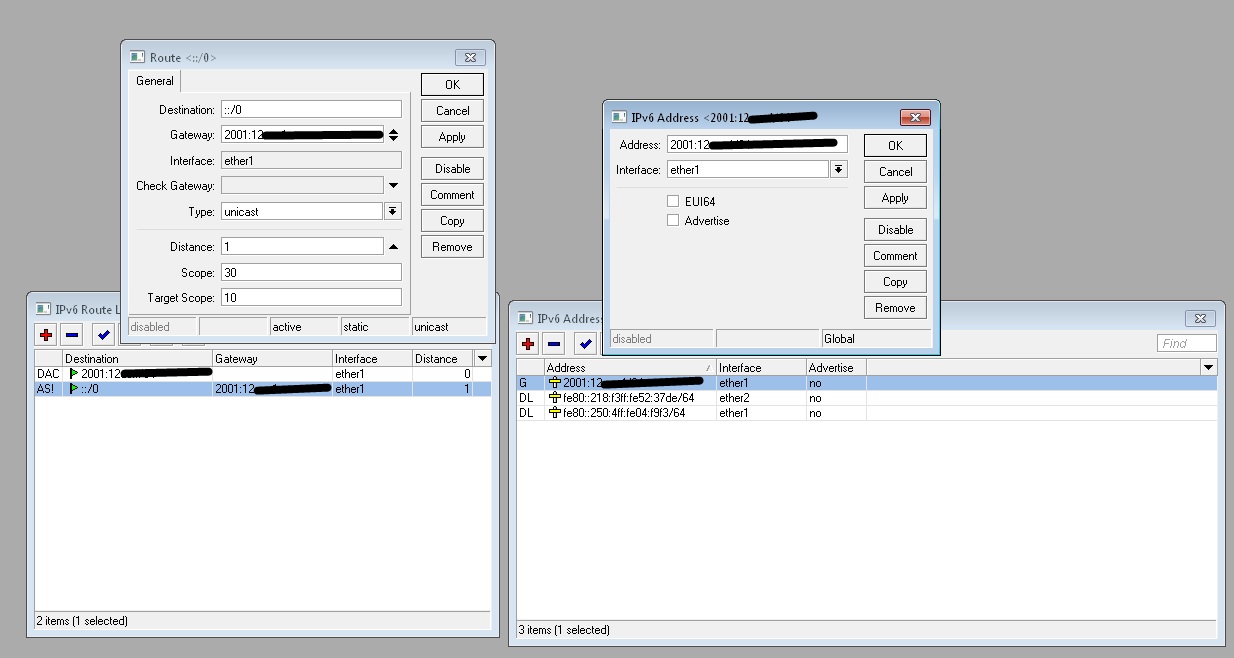
Task: Click the checkmark Enable icon in IPv6 Route List
Action: [x=103, y=334]
